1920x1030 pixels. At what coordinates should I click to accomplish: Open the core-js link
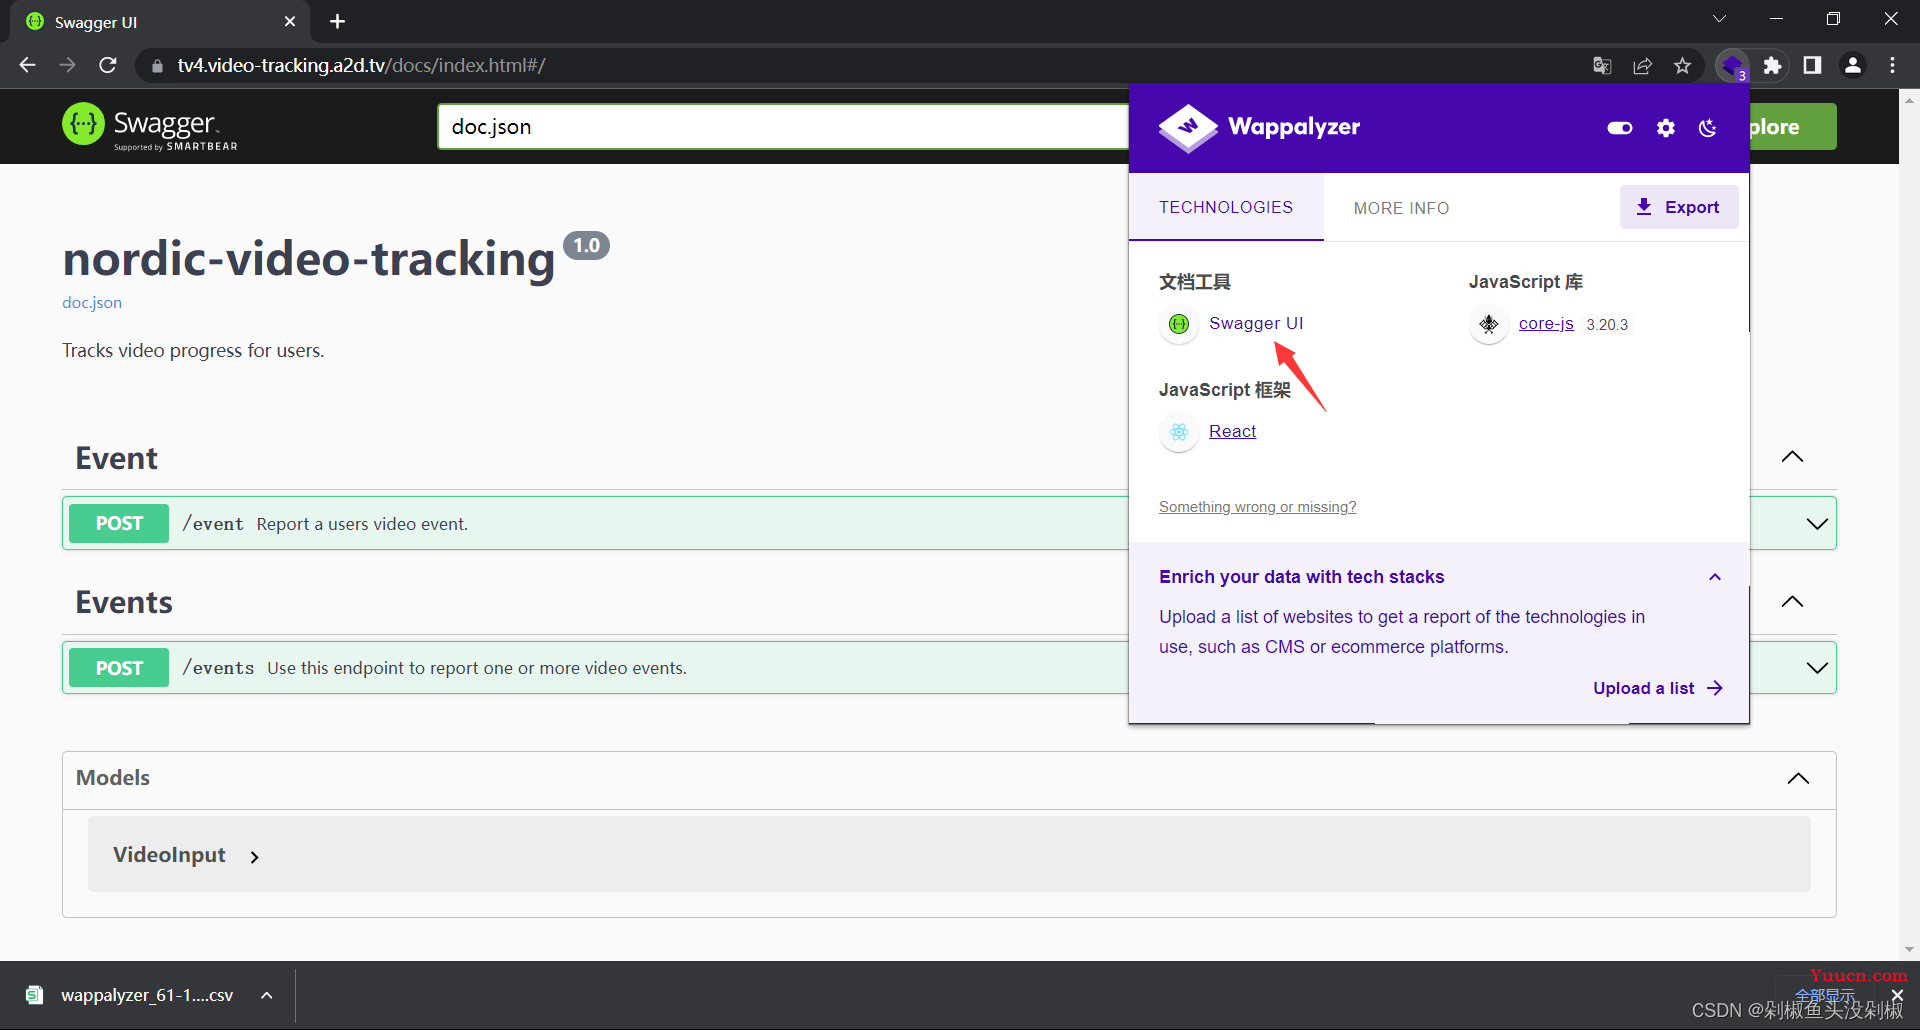click(1546, 323)
